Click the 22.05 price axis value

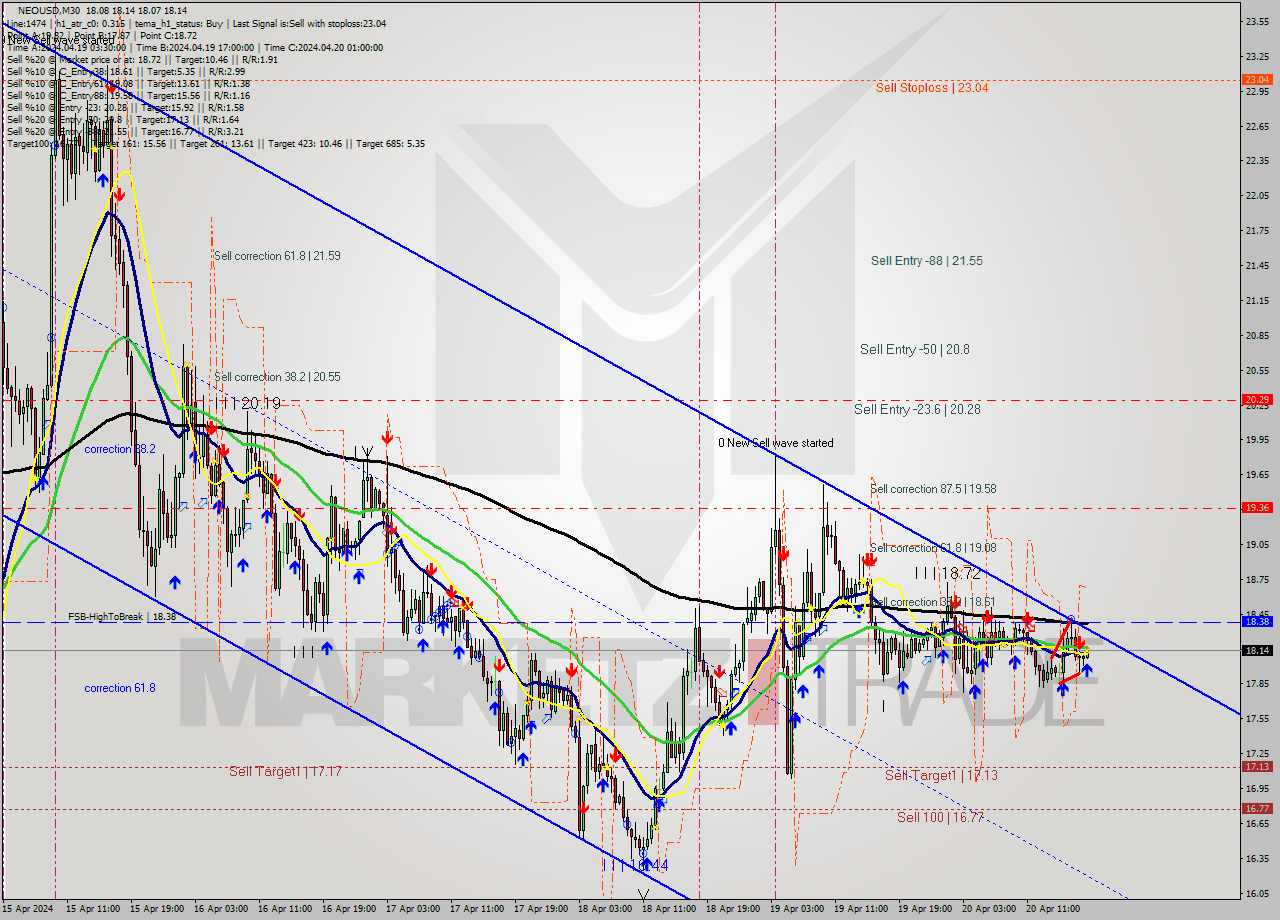(x=1257, y=196)
